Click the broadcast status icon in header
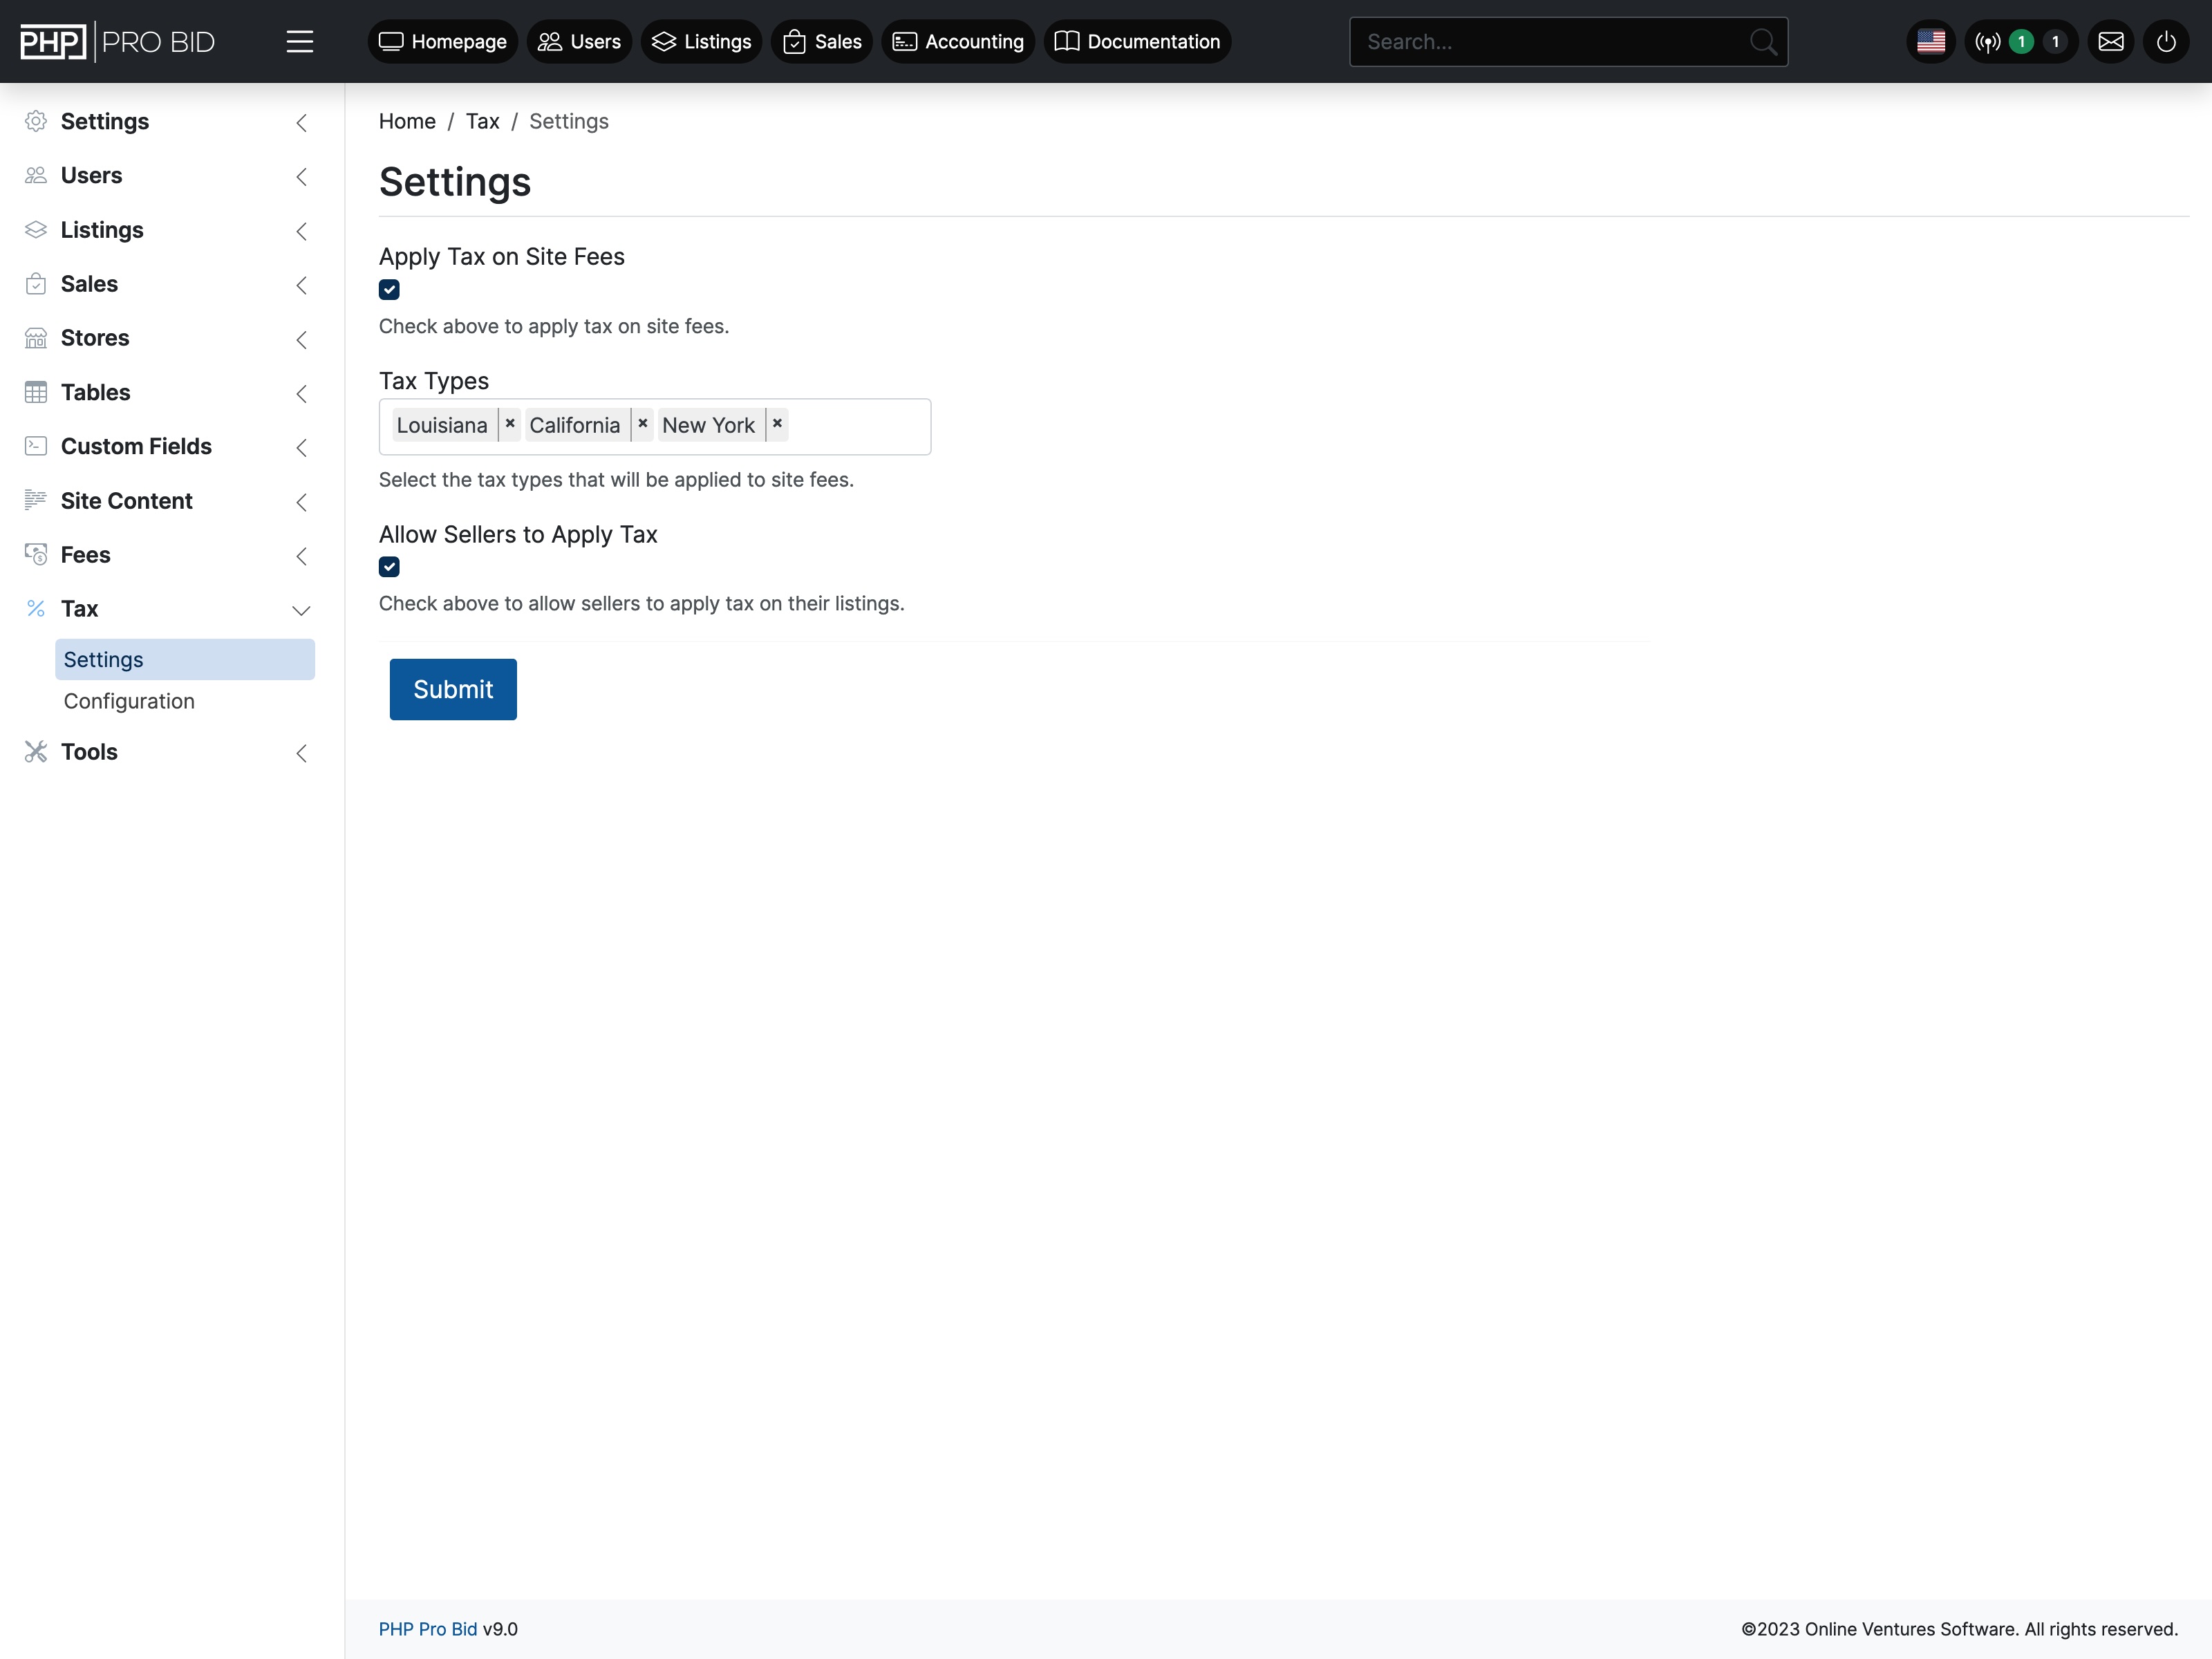This screenshot has height=1659, width=2212. tap(1988, 41)
